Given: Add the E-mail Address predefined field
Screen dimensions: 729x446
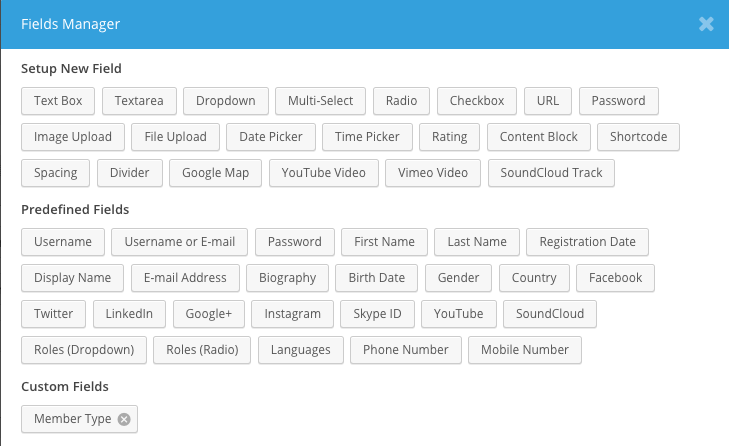Looking at the screenshot, I should (x=185, y=278).
